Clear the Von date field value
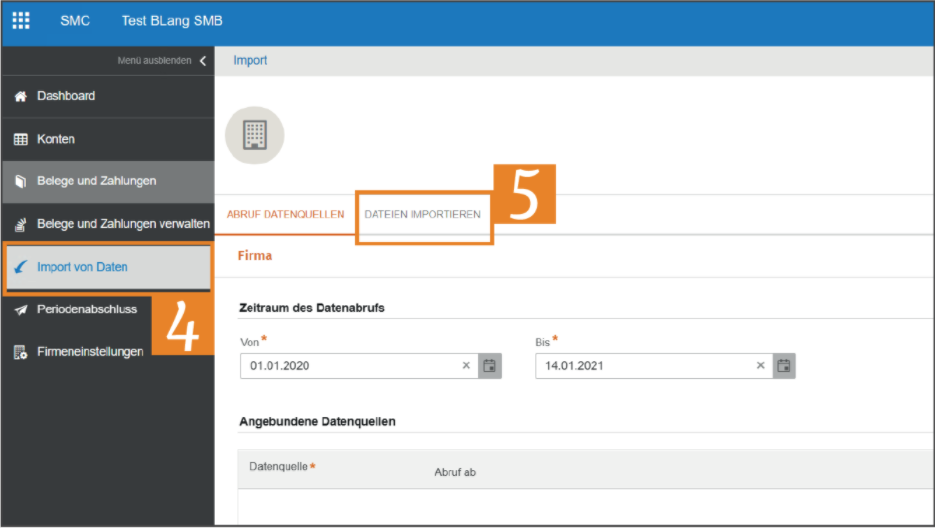This screenshot has height=528, width=935. [466, 366]
